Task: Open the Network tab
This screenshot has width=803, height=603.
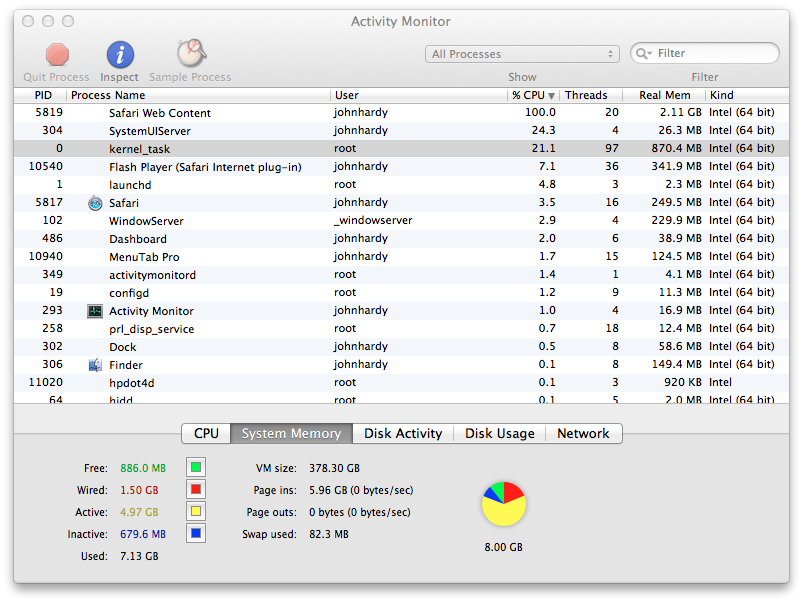Action: 583,433
